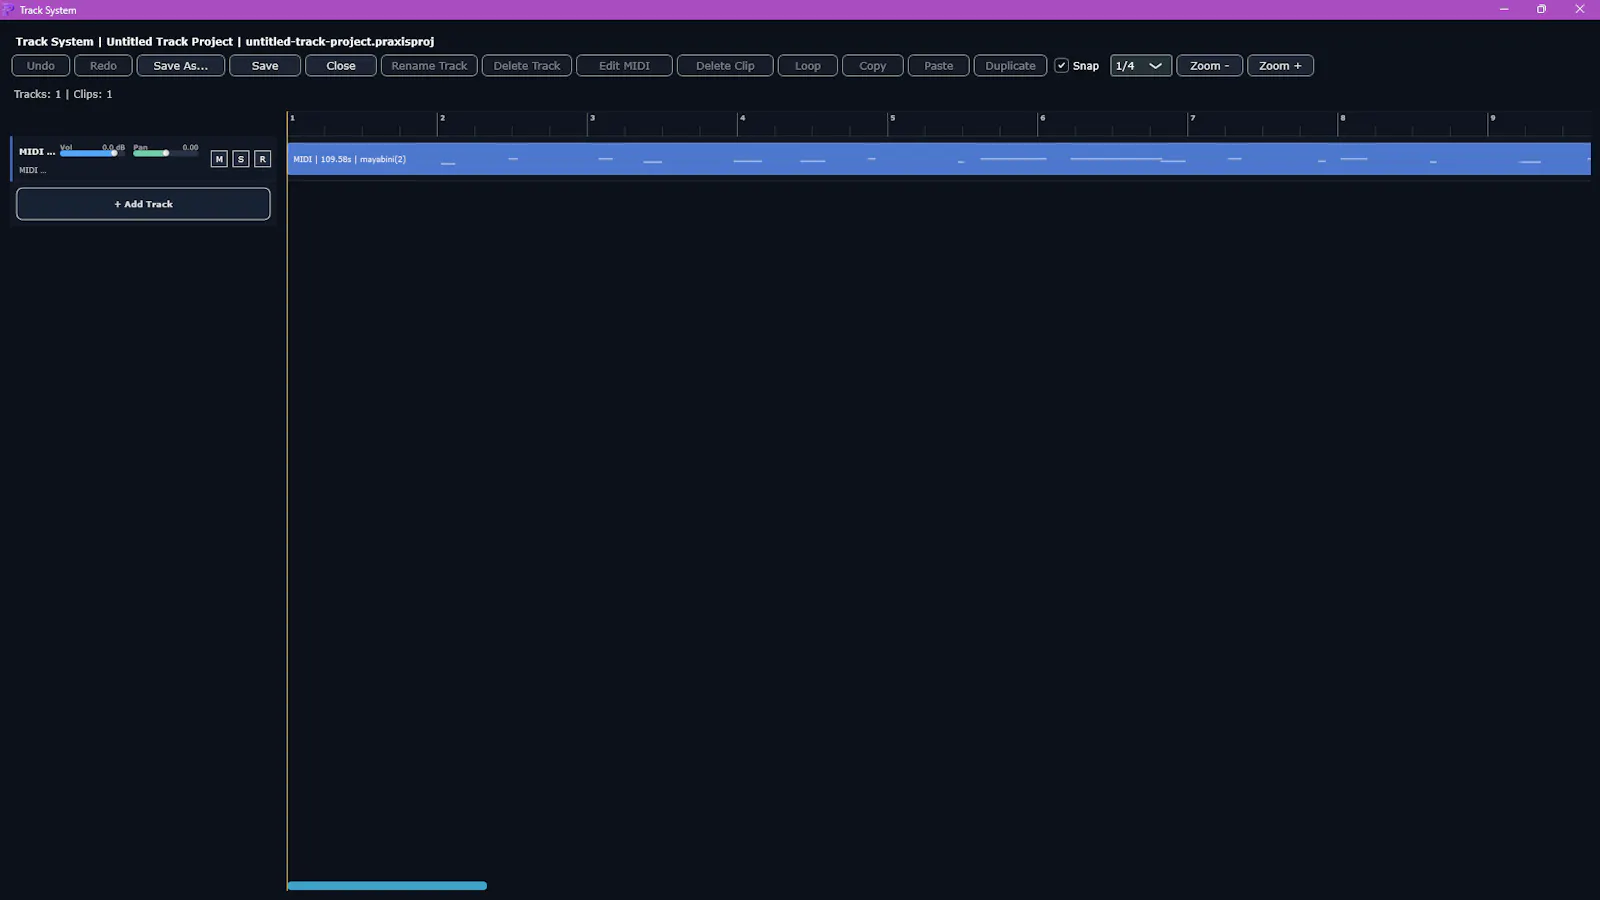Open Save As... dialog

(x=181, y=66)
